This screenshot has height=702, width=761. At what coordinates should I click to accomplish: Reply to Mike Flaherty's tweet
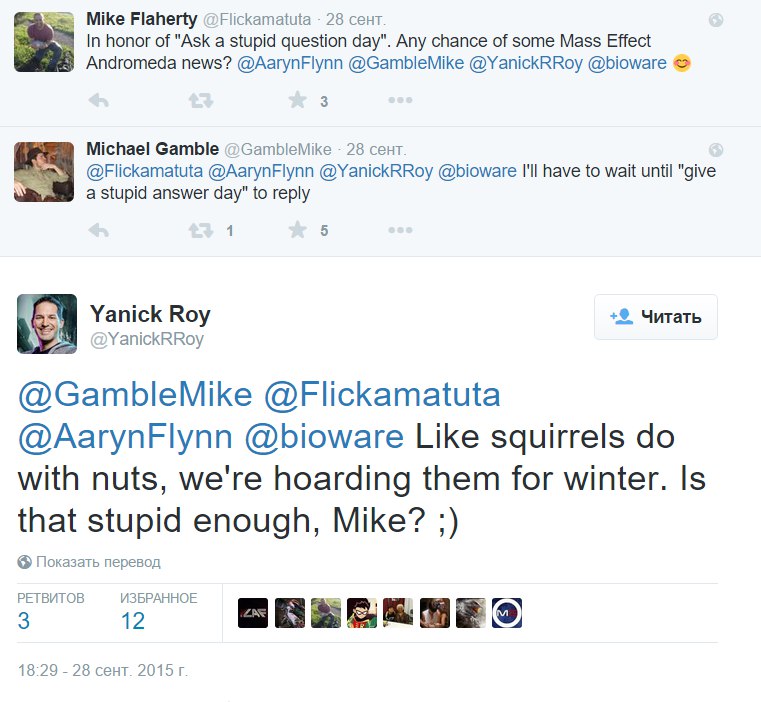coord(98,101)
